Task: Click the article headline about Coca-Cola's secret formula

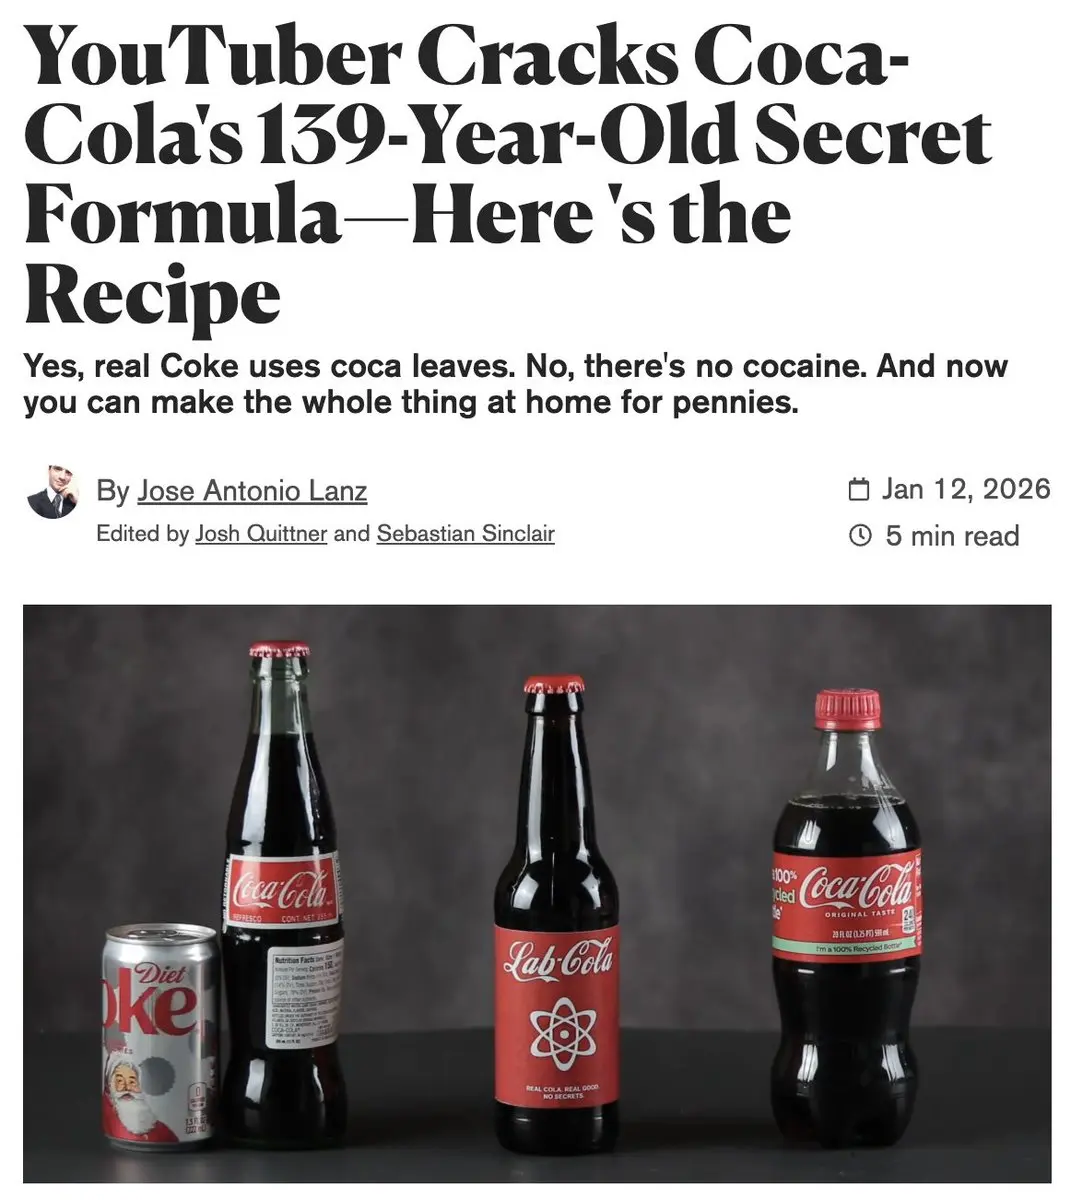Action: pos(508,174)
